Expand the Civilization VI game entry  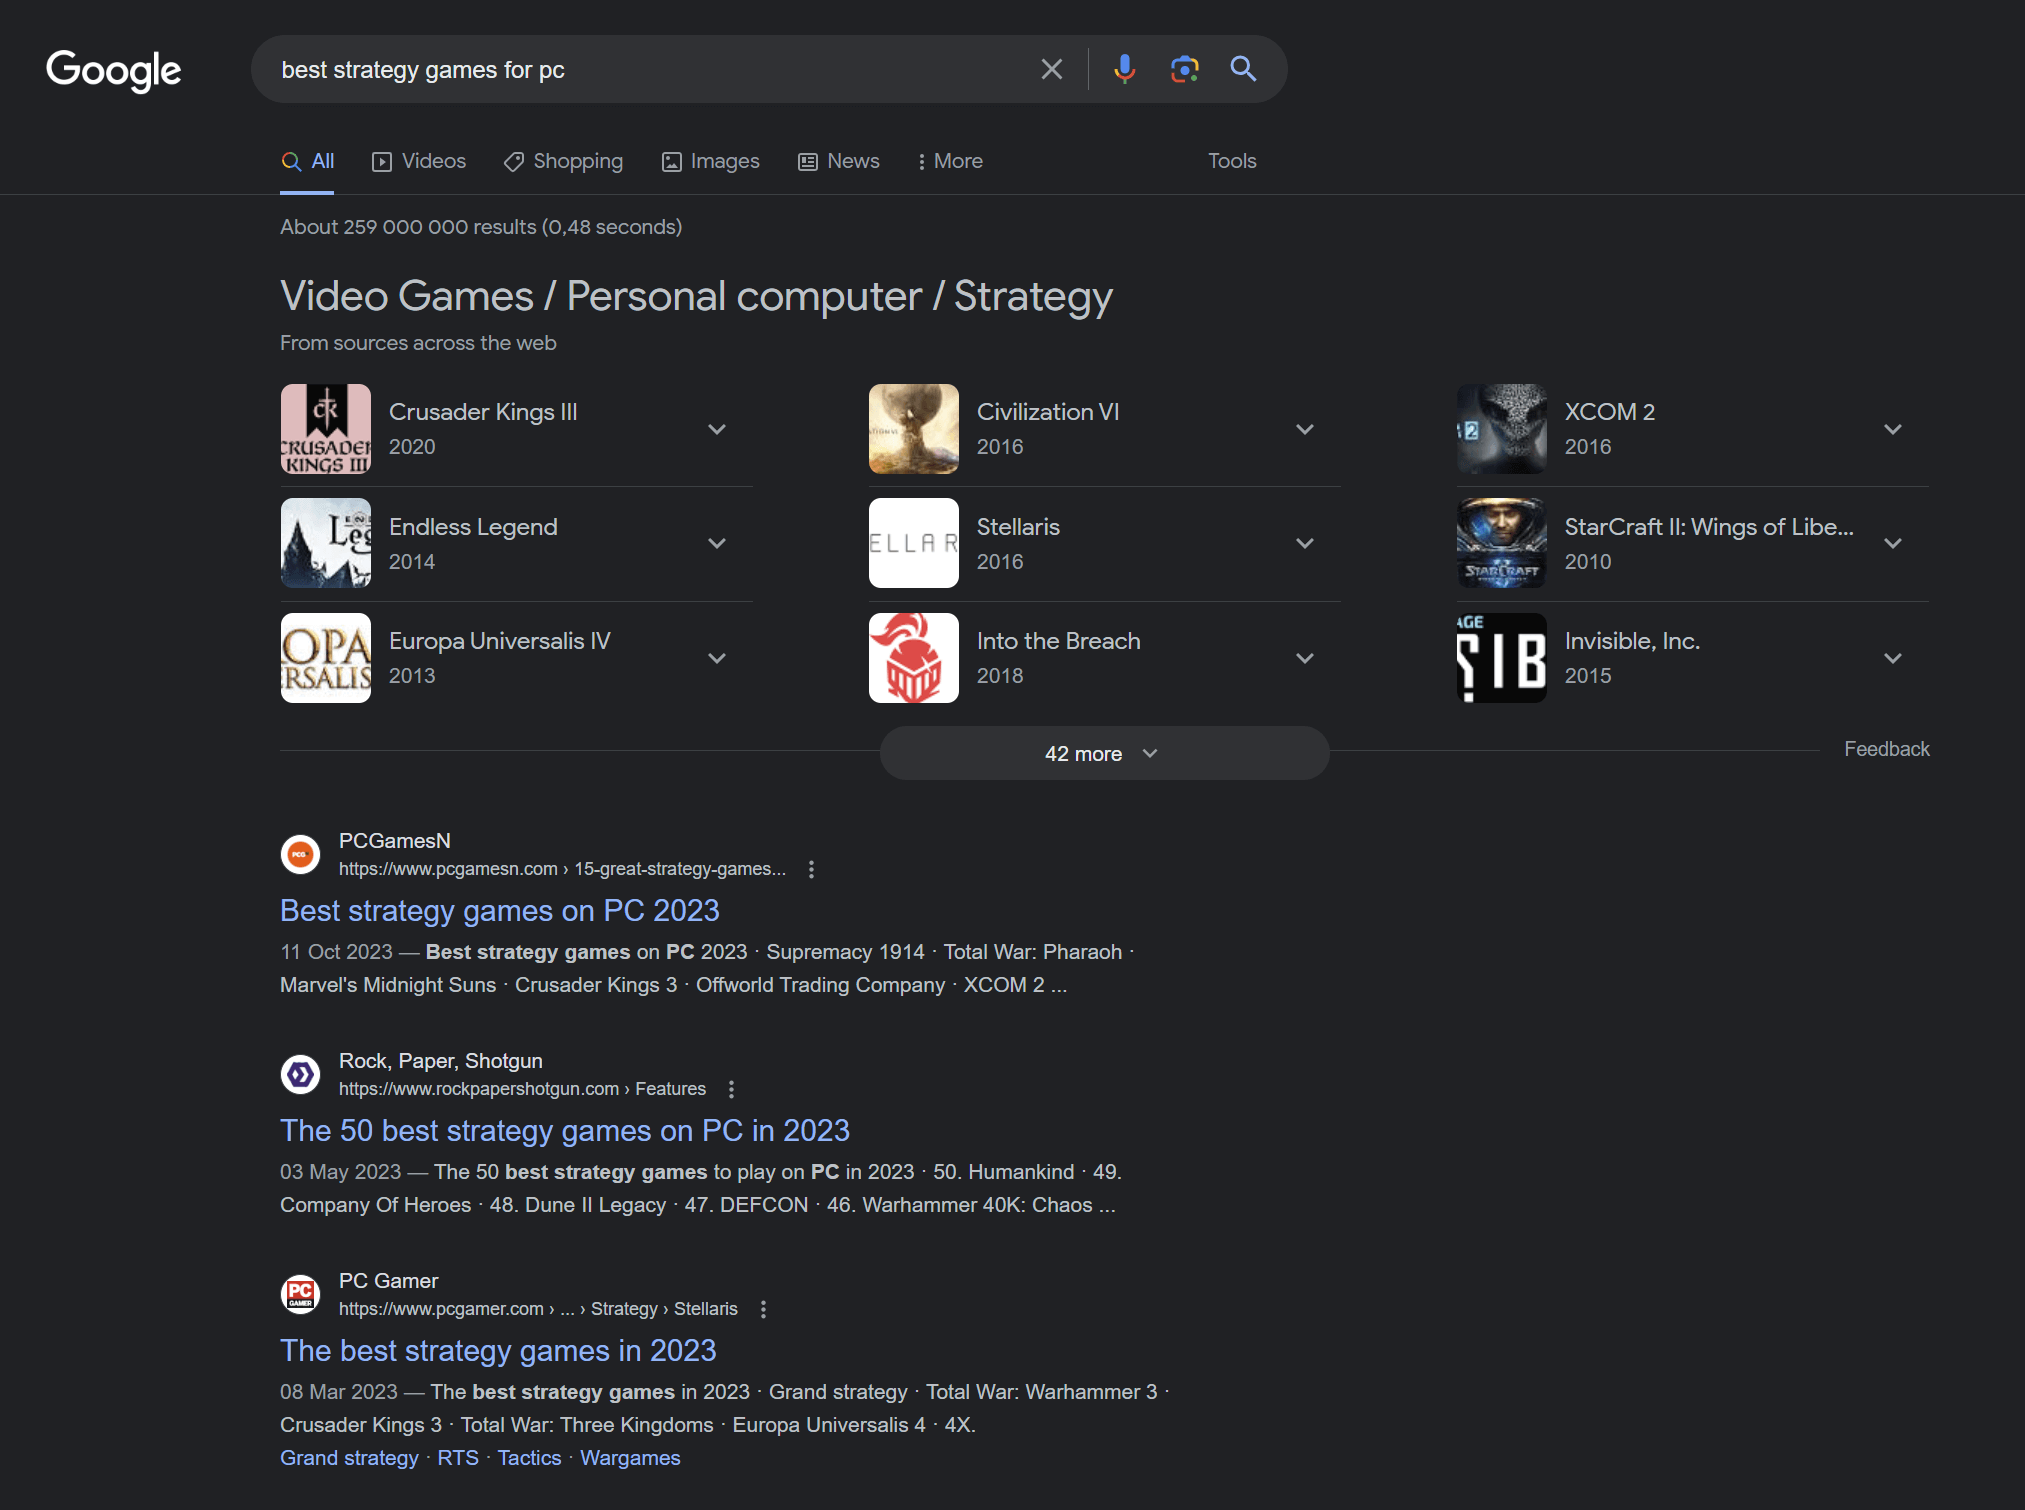click(1308, 428)
